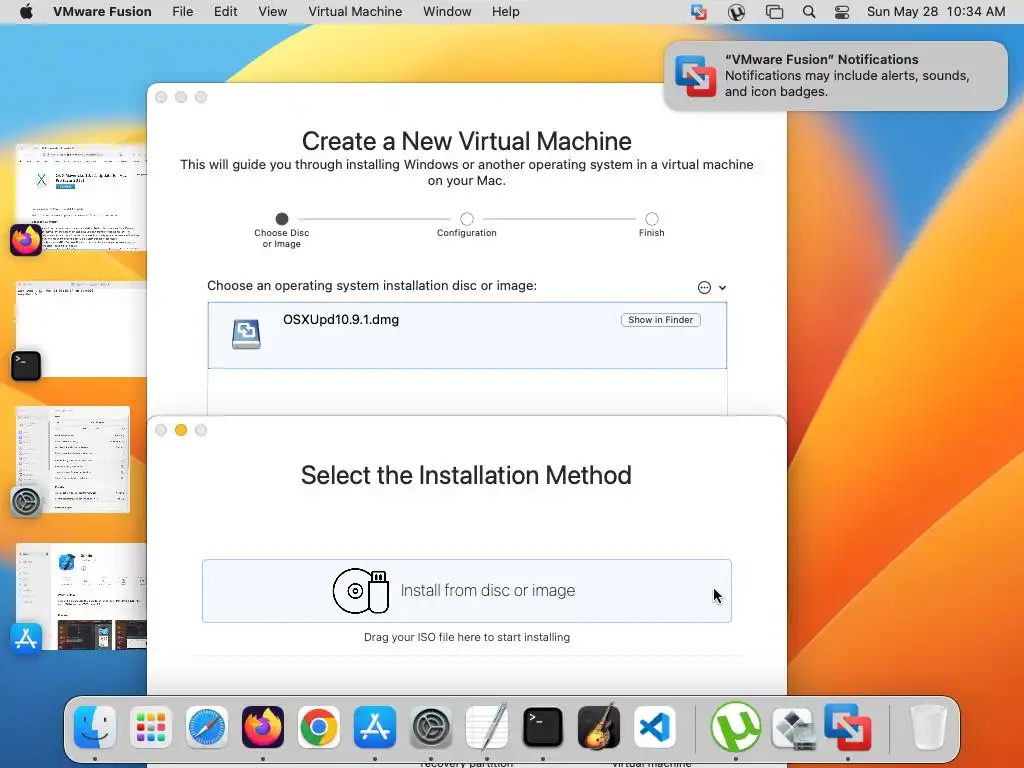The height and width of the screenshot is (768, 1024).
Task: Switch to the Firefox window thumbnail in Stage Manager
Action: [81, 197]
